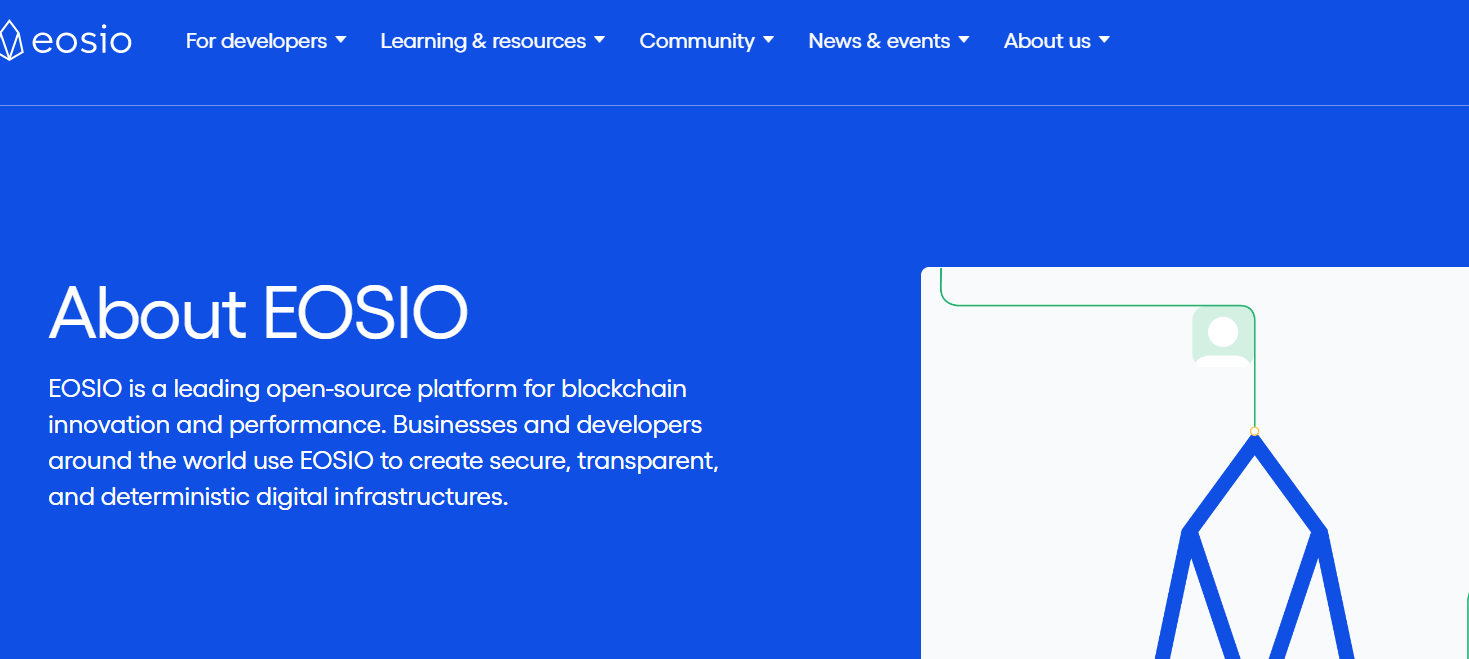Open the News & events dropdown
Viewport: 1469px width, 659px height.
coord(964,40)
